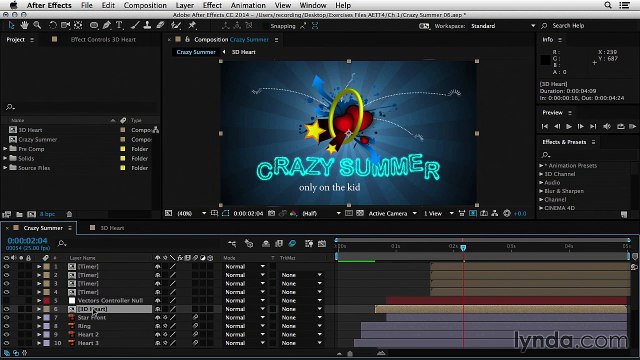This screenshot has height=360, width=640.
Task: Select the Hand tool
Action: pos(24,25)
